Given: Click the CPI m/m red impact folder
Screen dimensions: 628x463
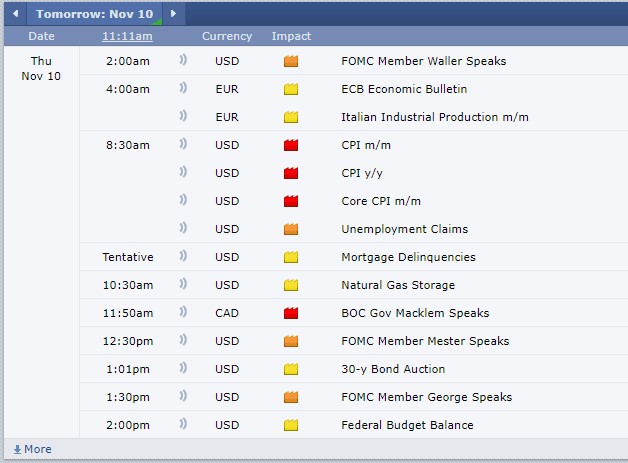Looking at the screenshot, I should (x=291, y=145).
